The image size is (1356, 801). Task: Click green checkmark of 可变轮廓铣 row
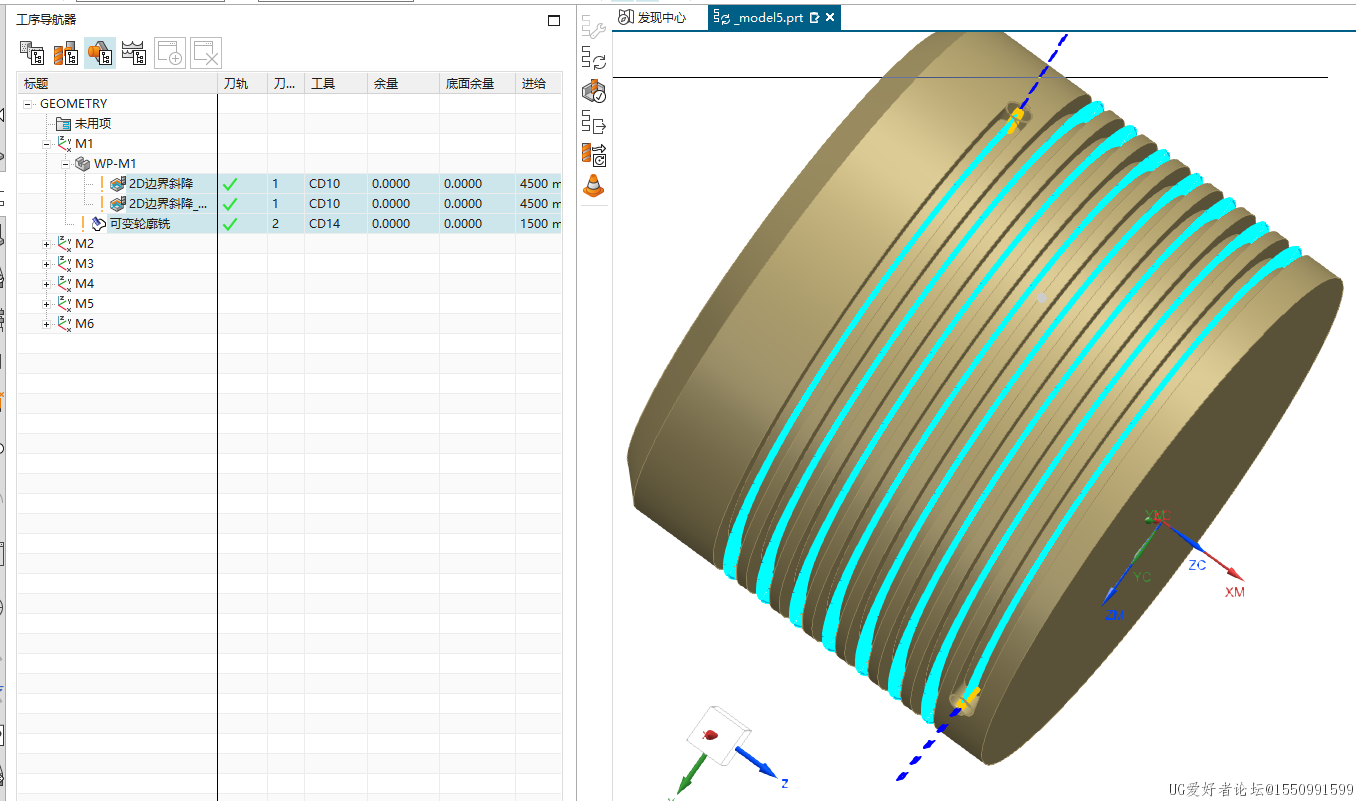(x=230, y=224)
